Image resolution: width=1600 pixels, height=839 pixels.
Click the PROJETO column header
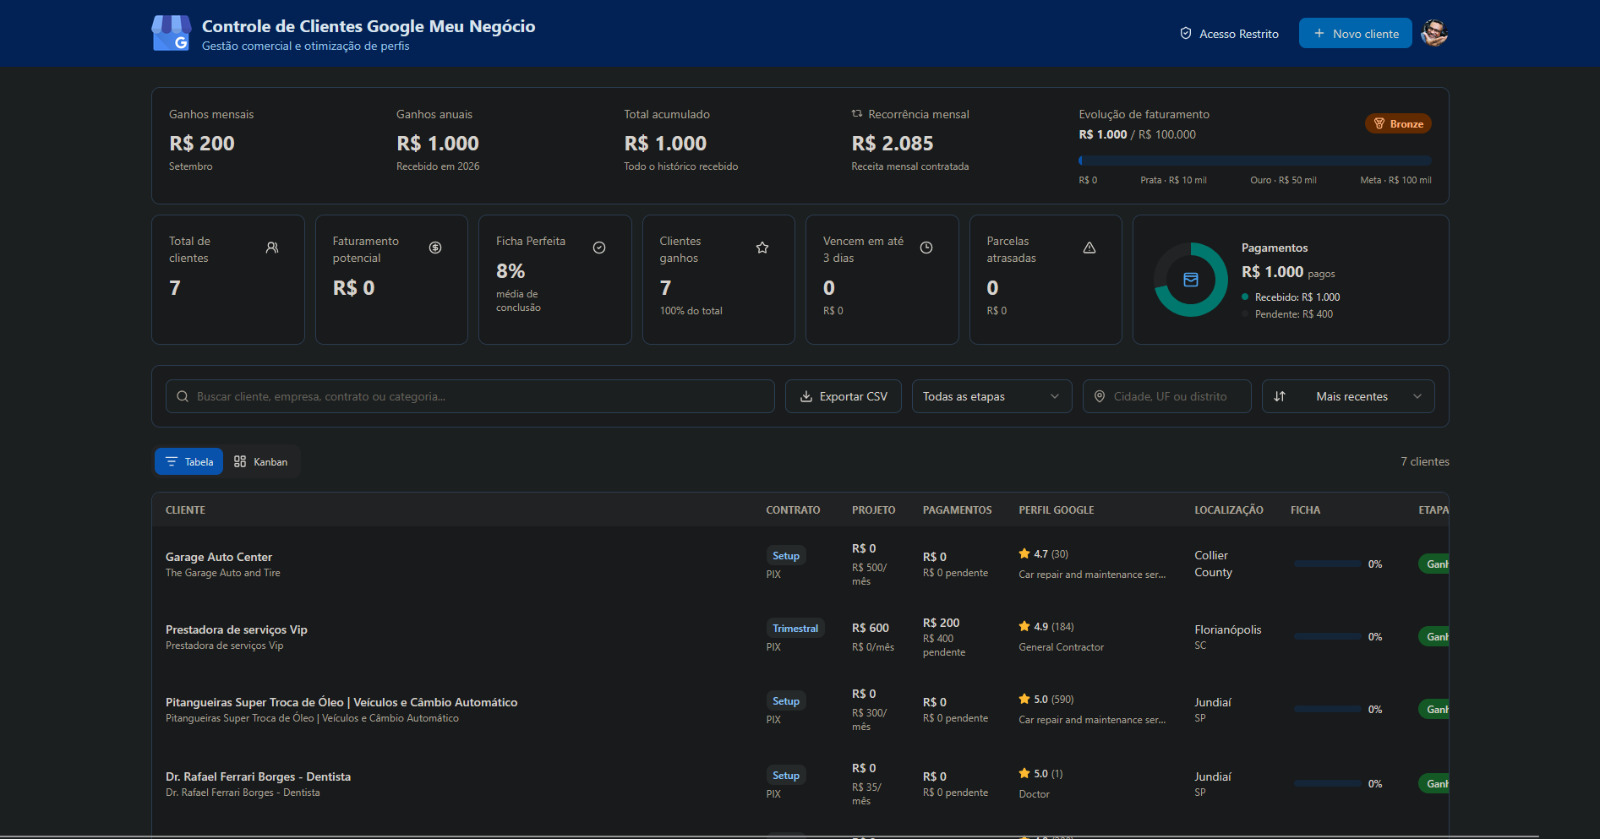coord(874,510)
